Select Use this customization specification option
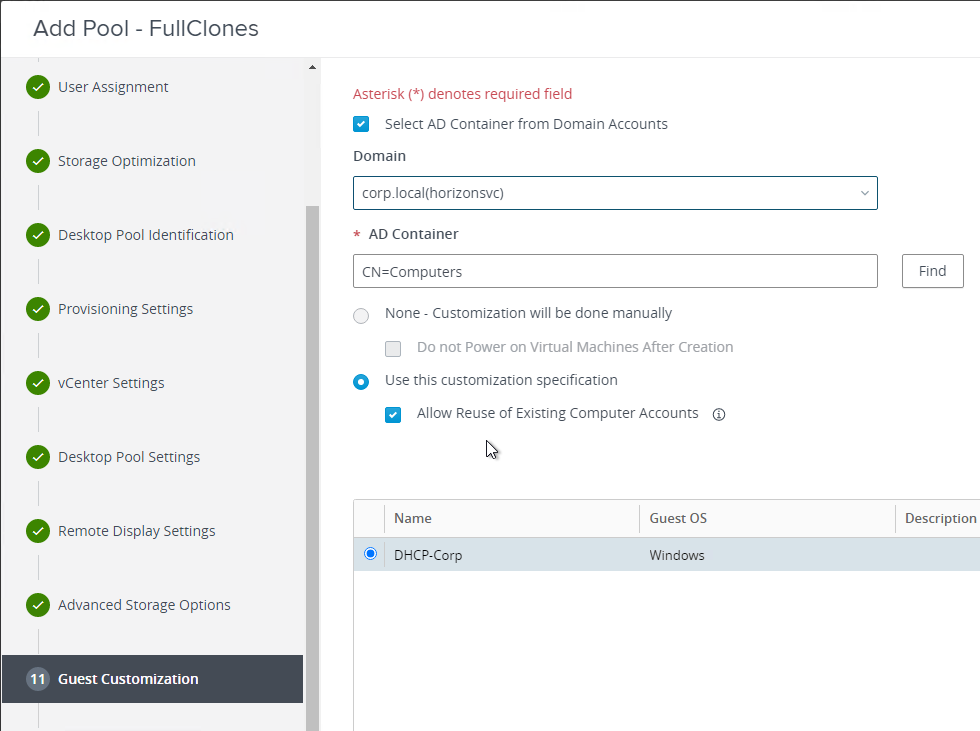The height and width of the screenshot is (731, 980). coord(361,381)
